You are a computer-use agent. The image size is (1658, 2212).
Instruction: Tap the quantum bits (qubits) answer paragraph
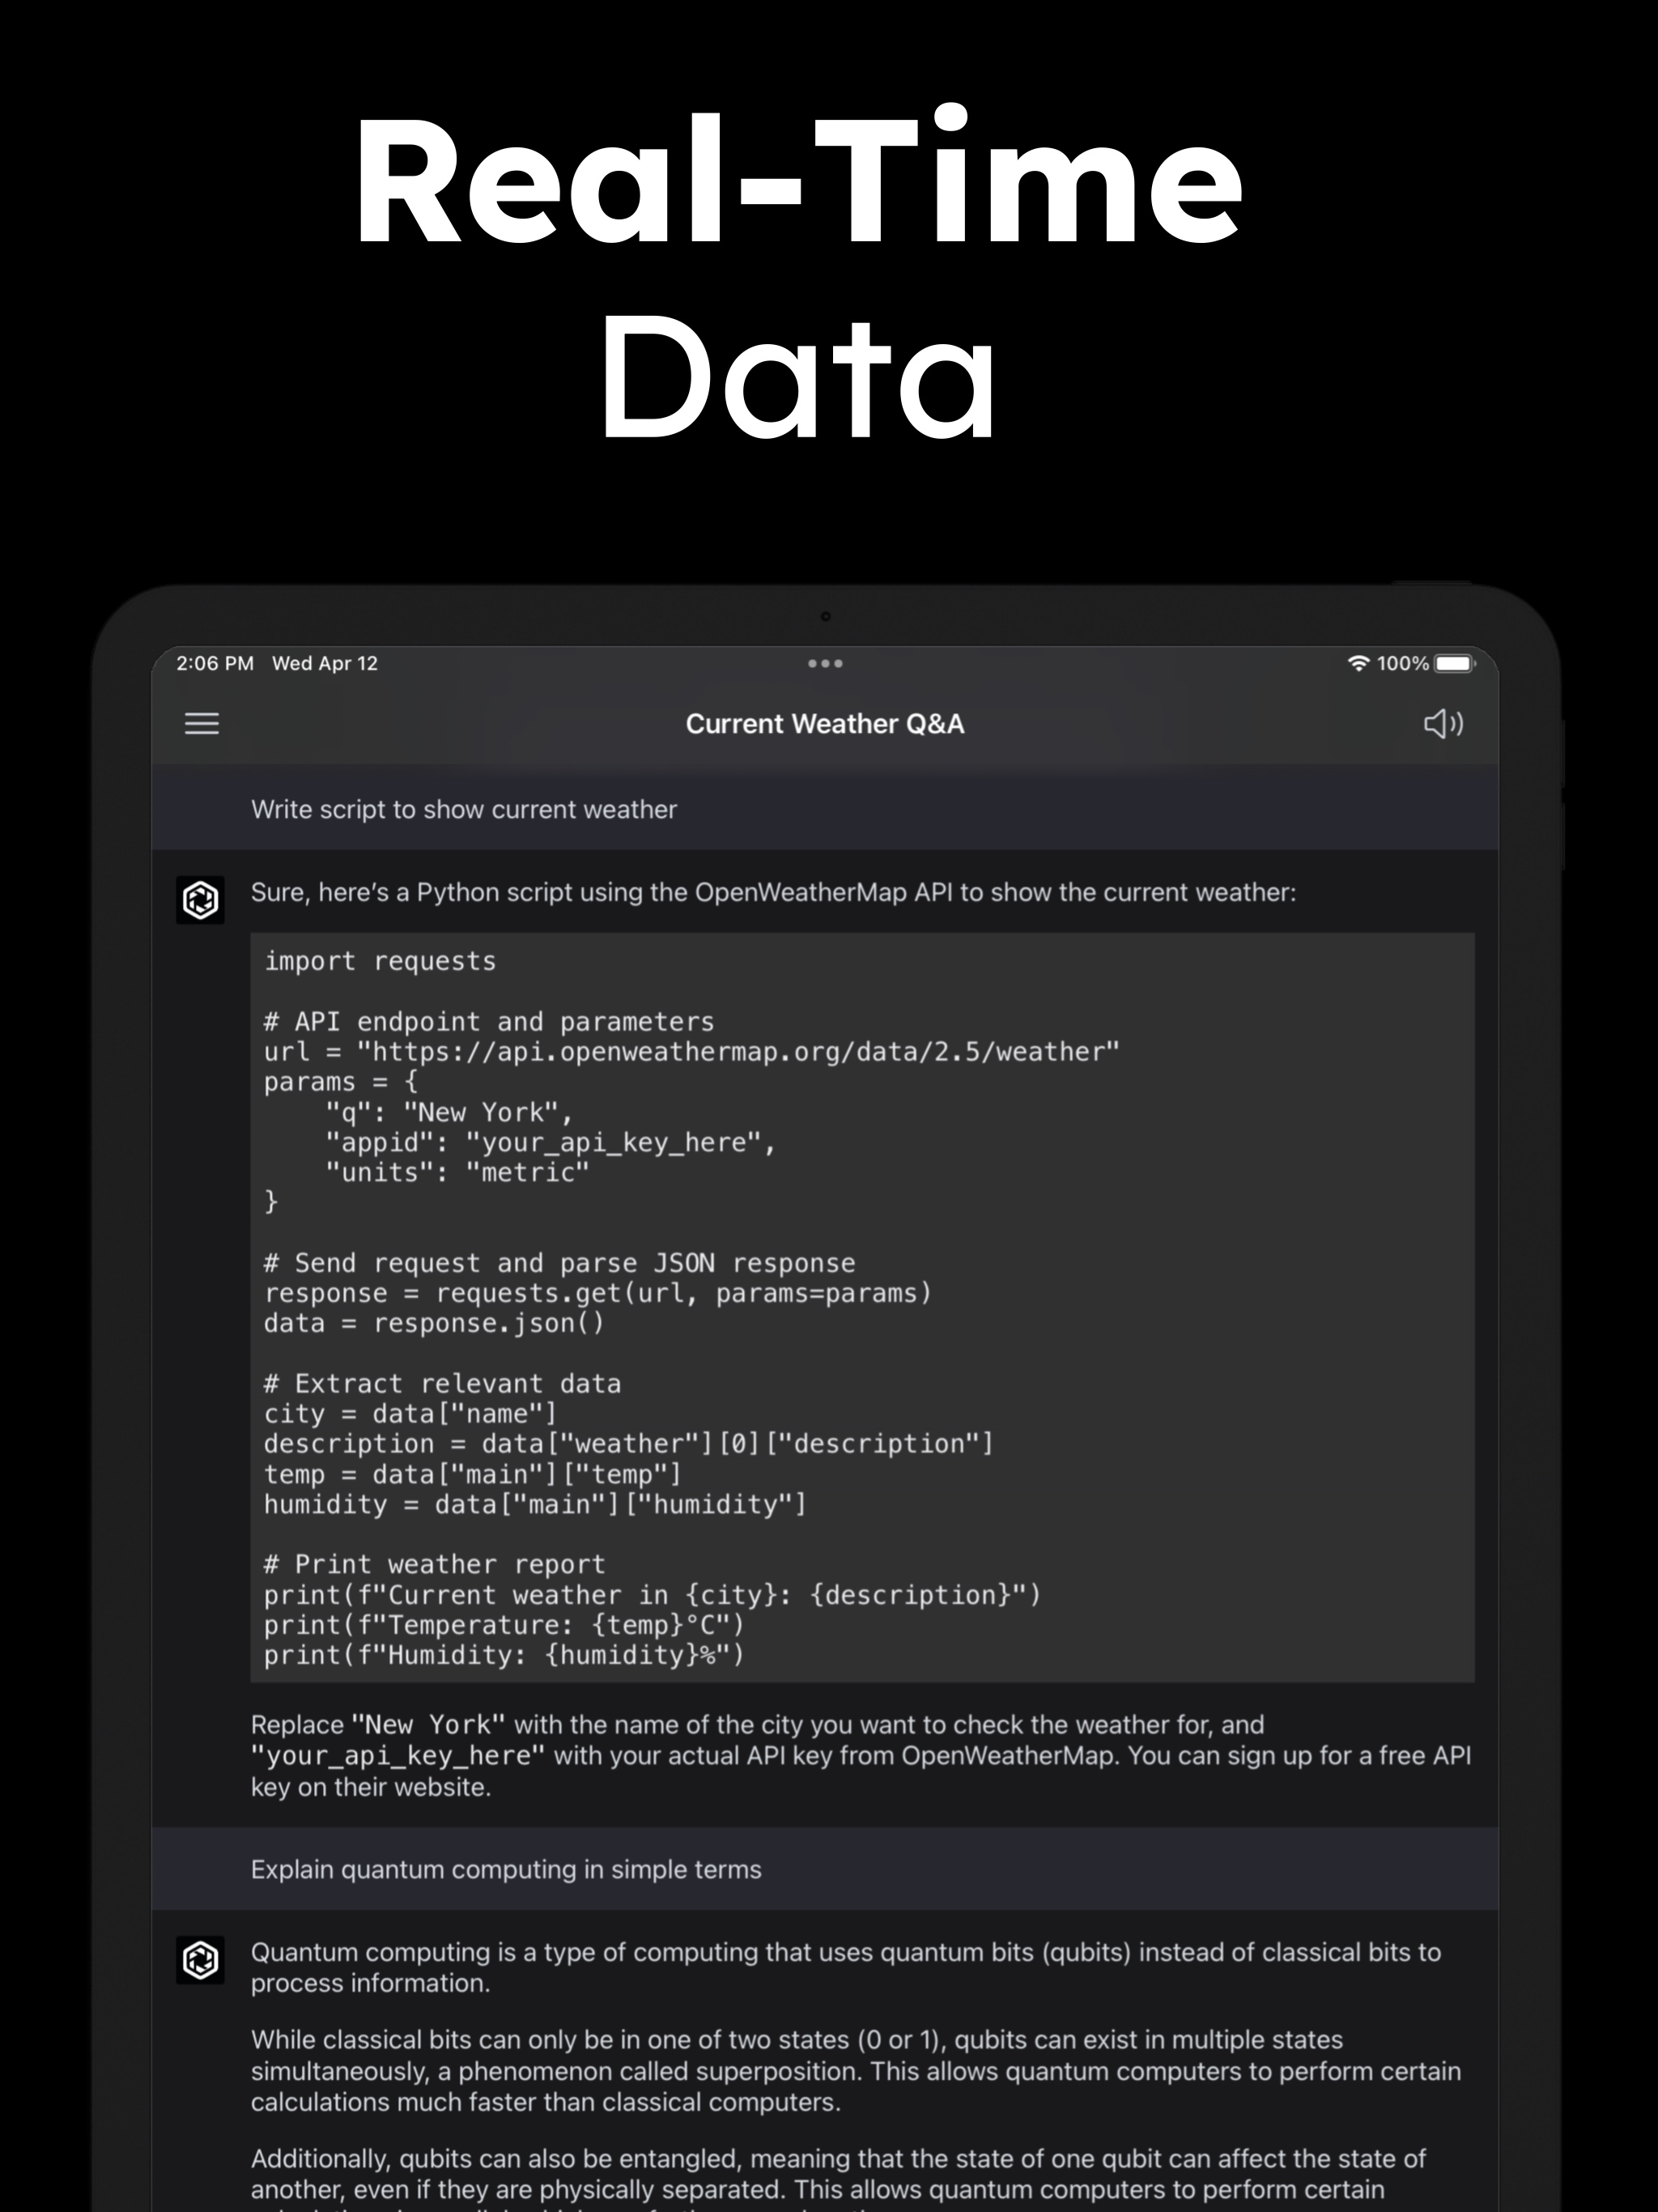(x=845, y=1967)
